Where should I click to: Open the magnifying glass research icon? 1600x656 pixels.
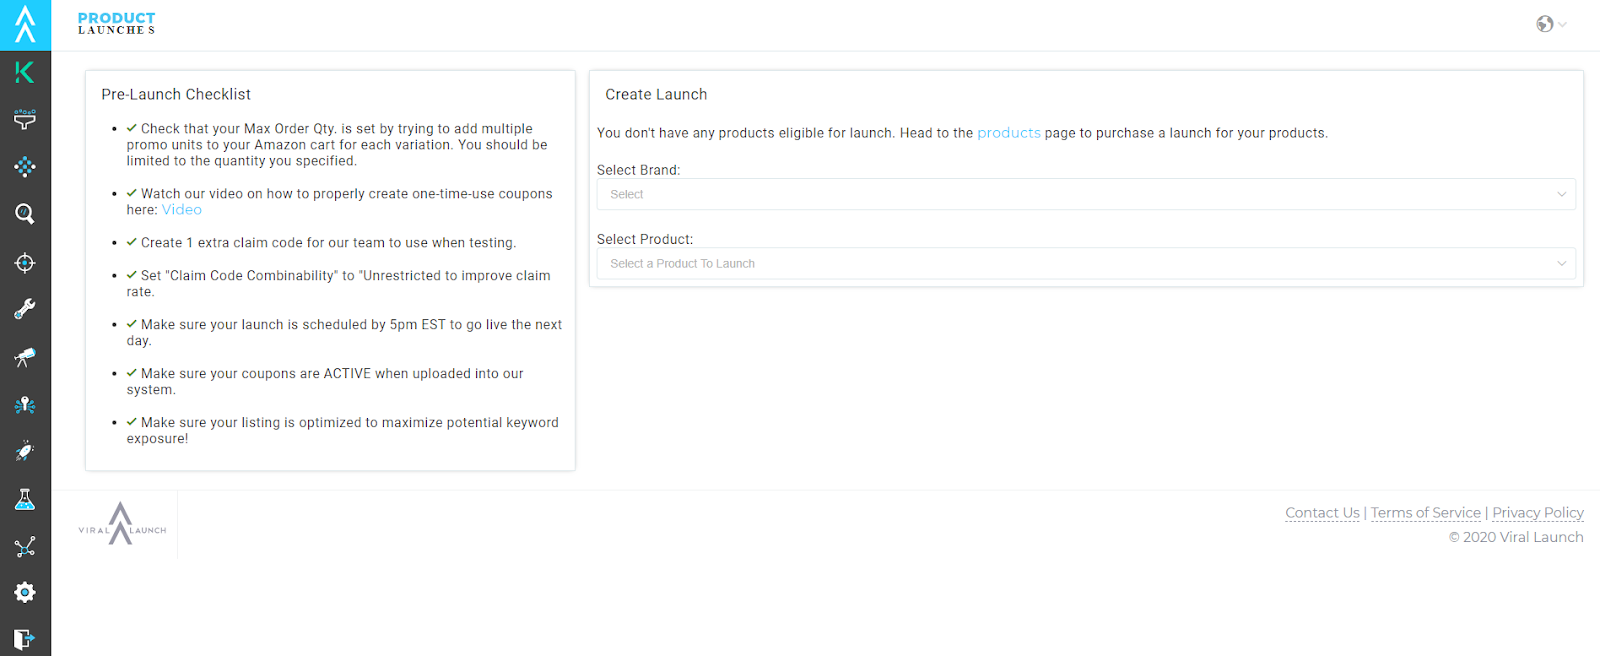[x=25, y=214]
